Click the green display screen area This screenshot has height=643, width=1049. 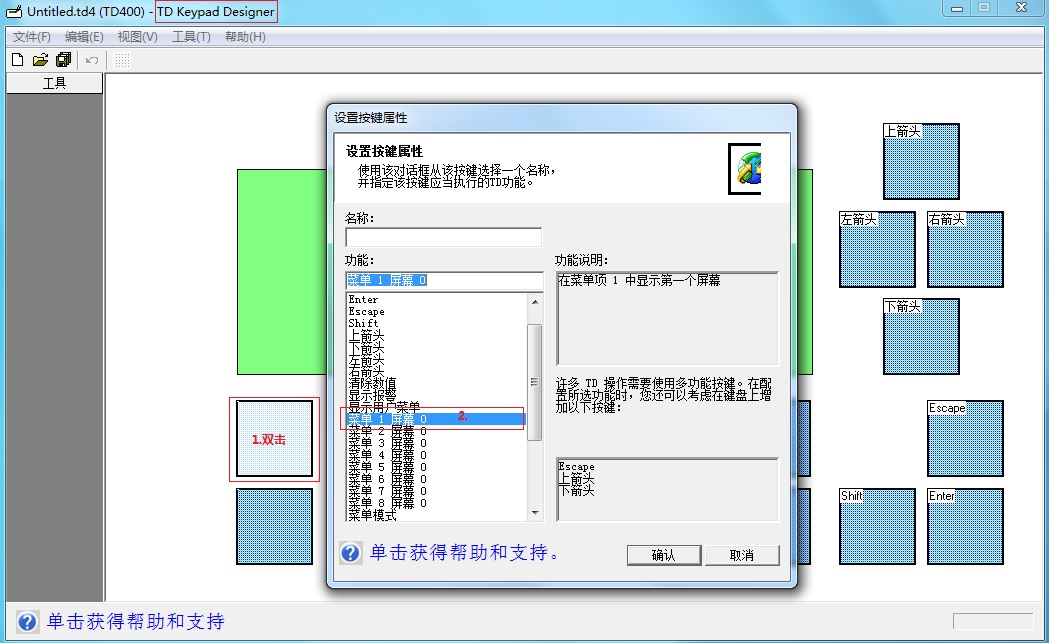point(282,272)
